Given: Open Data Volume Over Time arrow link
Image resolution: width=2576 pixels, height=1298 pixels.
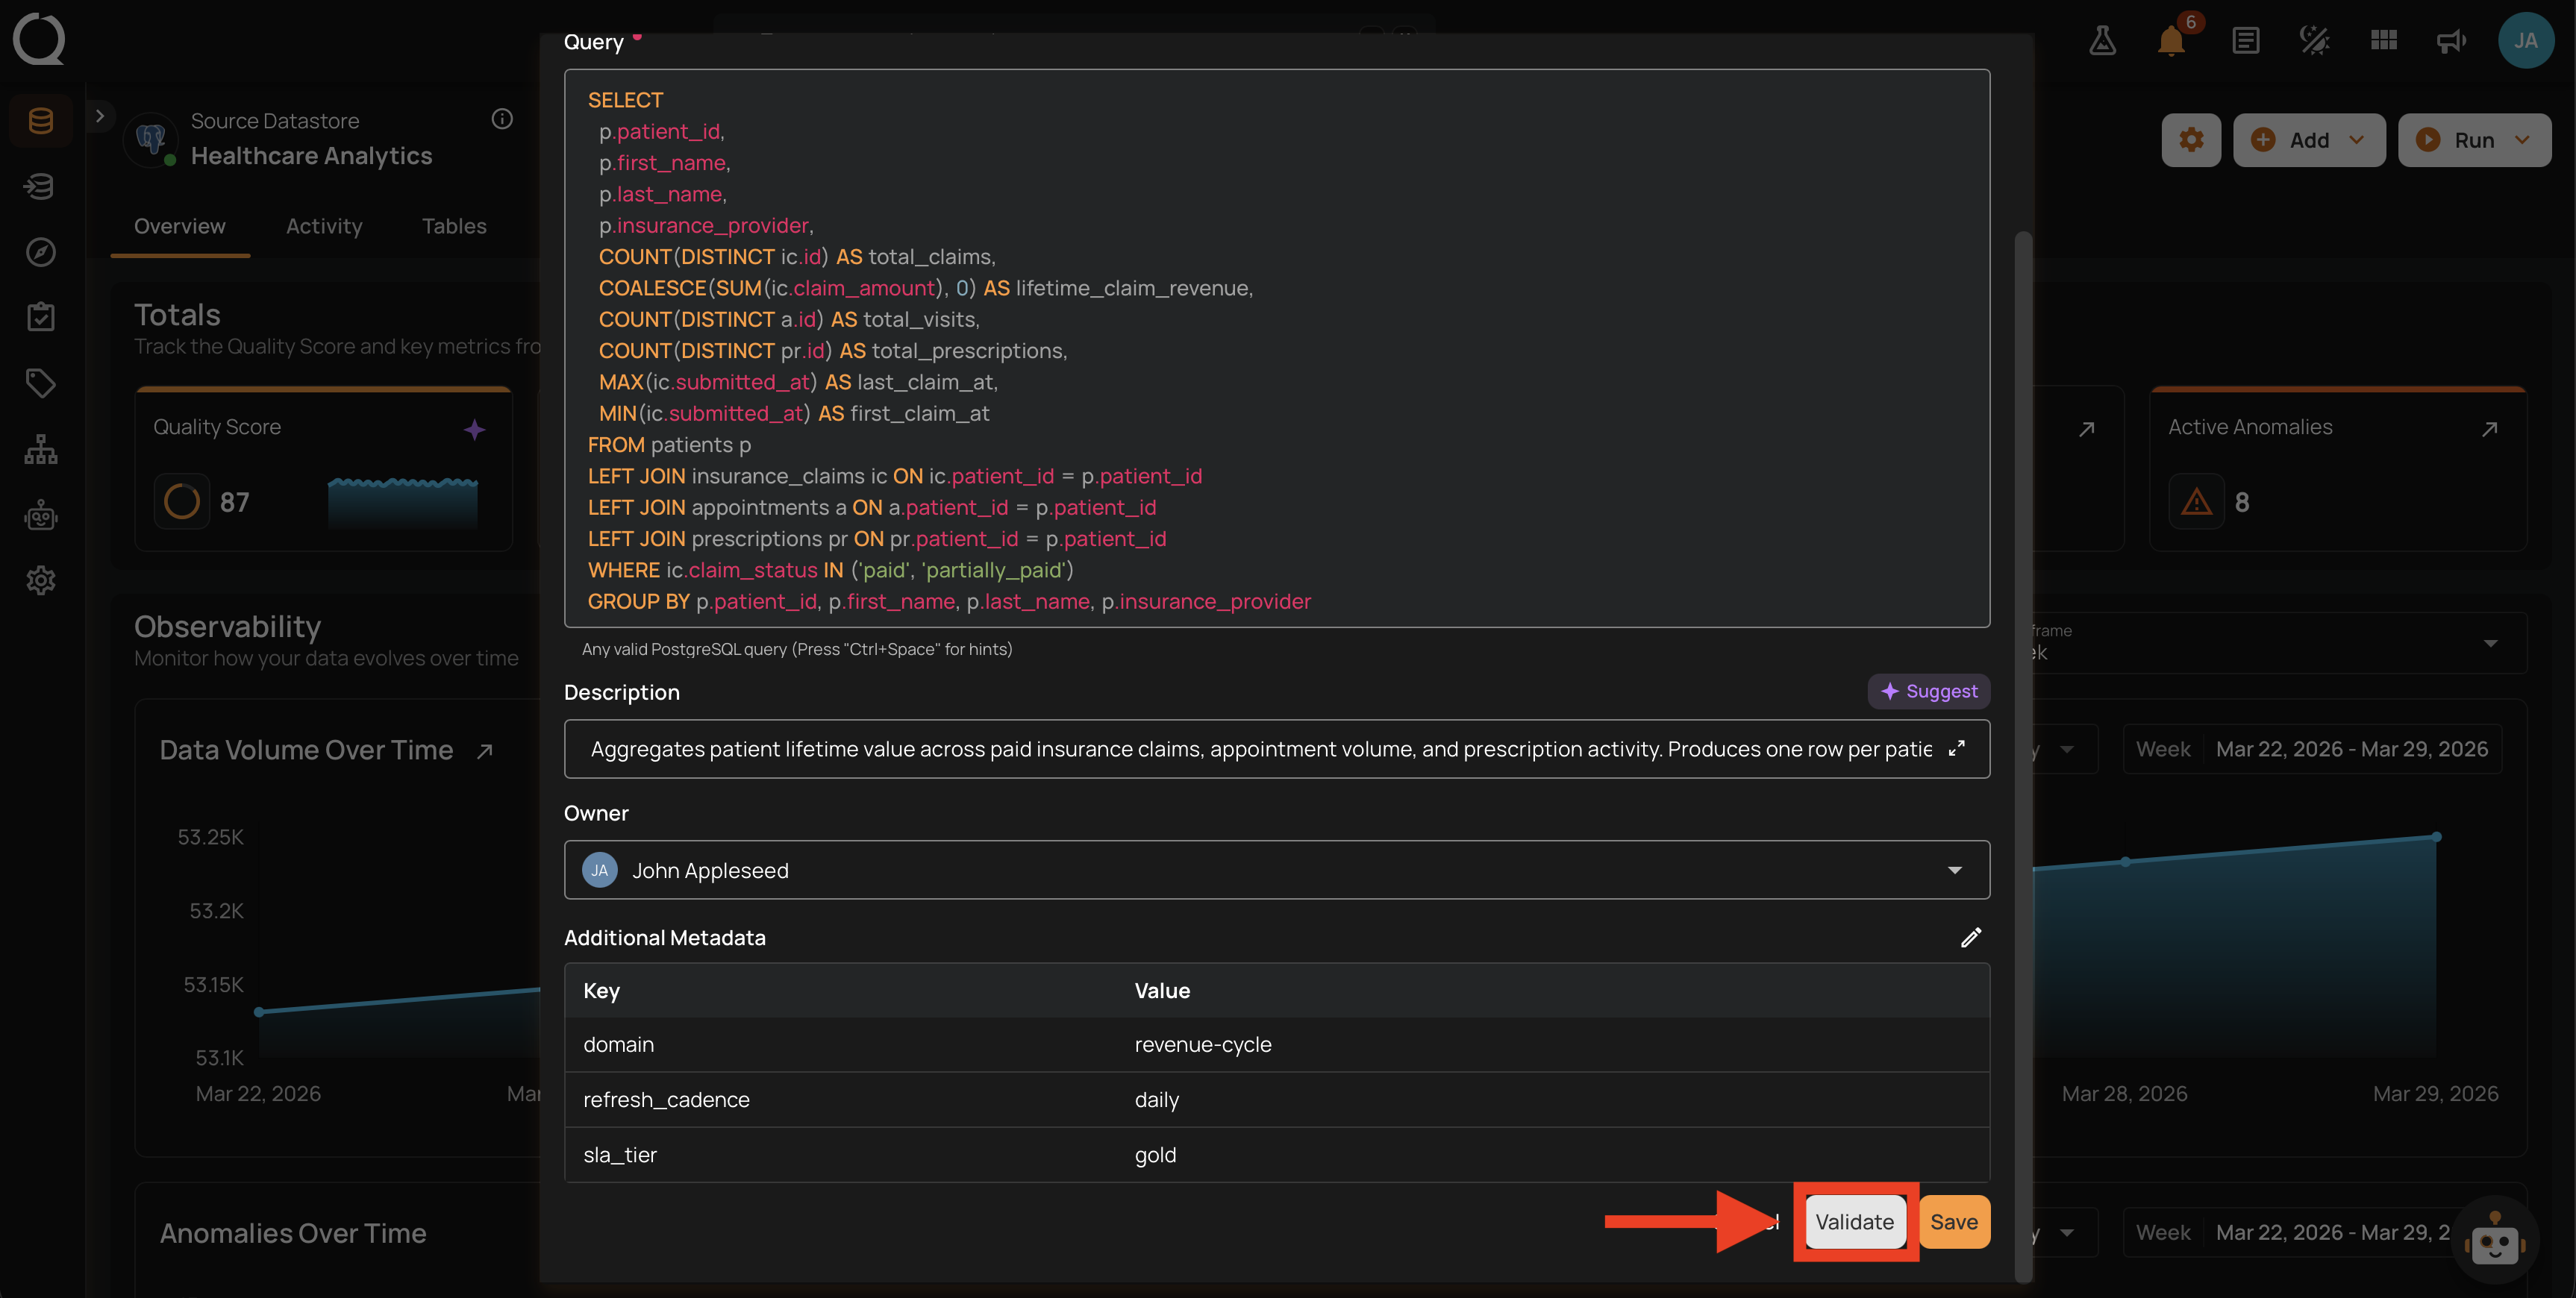Looking at the screenshot, I should click(x=485, y=751).
